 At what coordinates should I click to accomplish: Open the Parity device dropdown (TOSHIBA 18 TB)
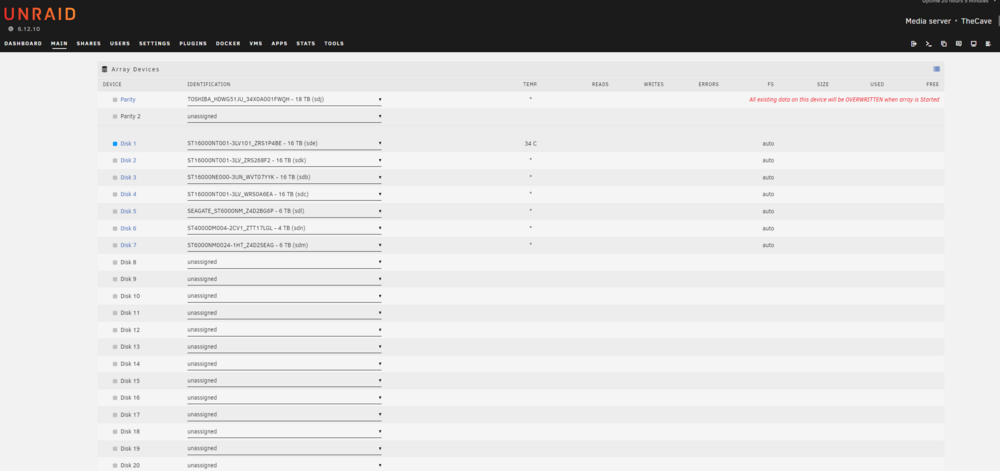(284, 99)
